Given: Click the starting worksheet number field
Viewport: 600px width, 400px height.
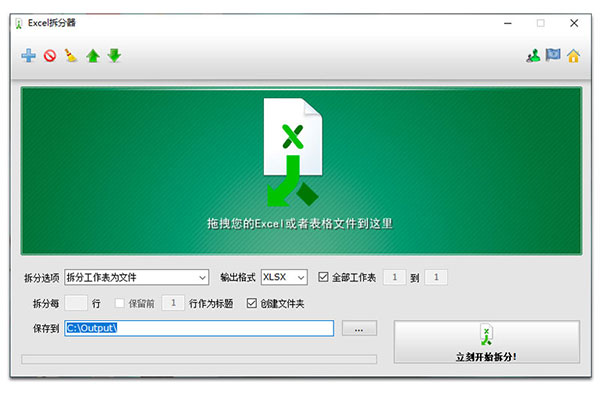Looking at the screenshot, I should click(395, 277).
